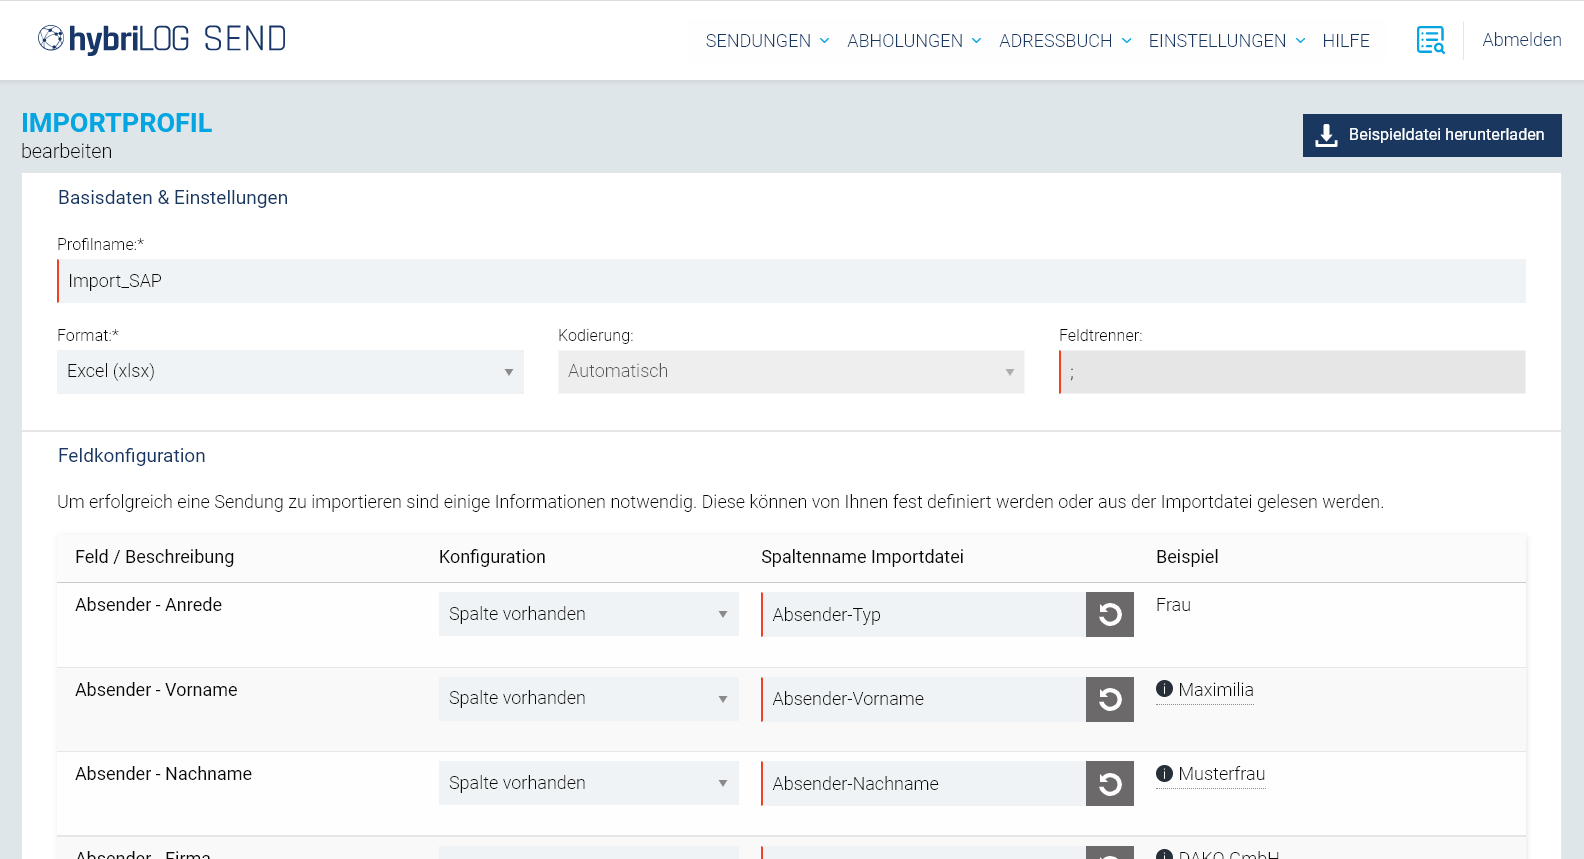Edit the Profilname field Import_SAP
Image resolution: width=1584 pixels, height=859 pixels.
point(791,281)
